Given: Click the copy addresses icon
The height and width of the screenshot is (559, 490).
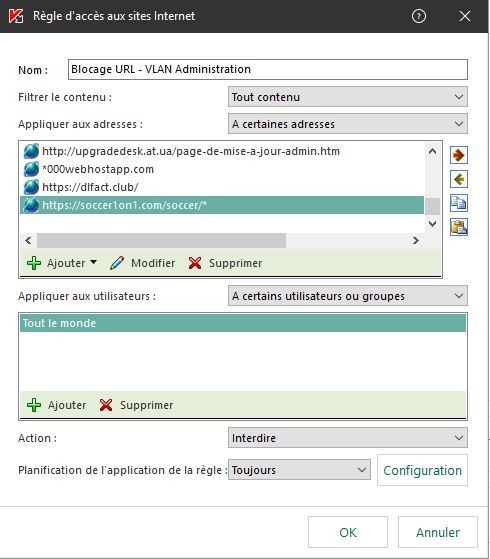Looking at the screenshot, I should coord(459,203).
